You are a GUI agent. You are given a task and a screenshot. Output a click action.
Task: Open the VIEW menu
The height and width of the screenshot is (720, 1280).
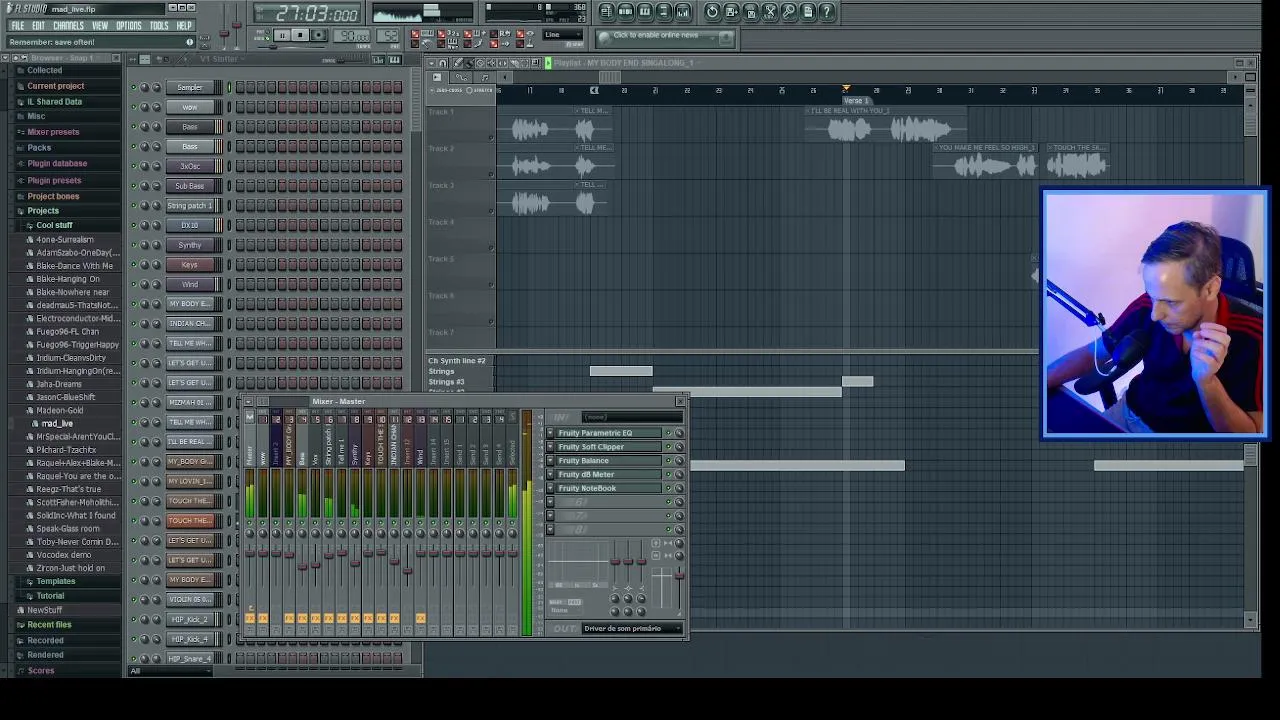[100, 26]
